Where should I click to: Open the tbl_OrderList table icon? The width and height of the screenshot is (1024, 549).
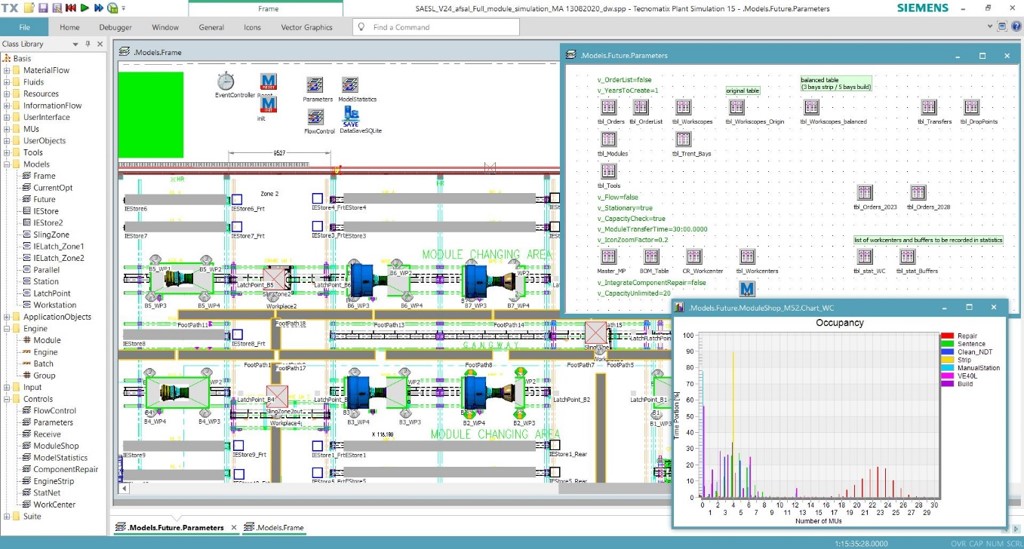641,107
